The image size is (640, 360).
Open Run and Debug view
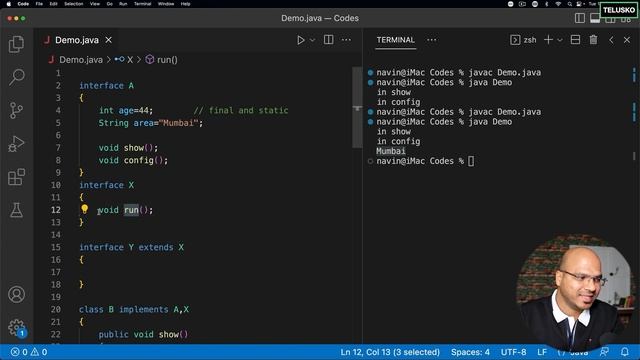[16, 144]
